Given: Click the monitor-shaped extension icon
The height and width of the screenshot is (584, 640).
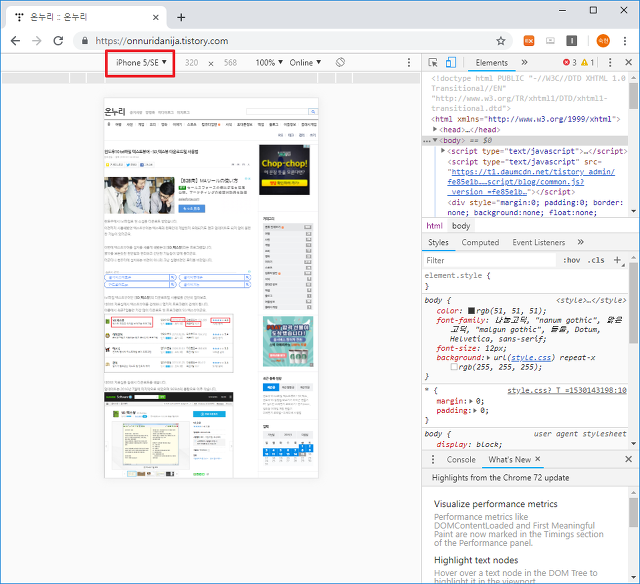Looking at the screenshot, I should point(550,40).
